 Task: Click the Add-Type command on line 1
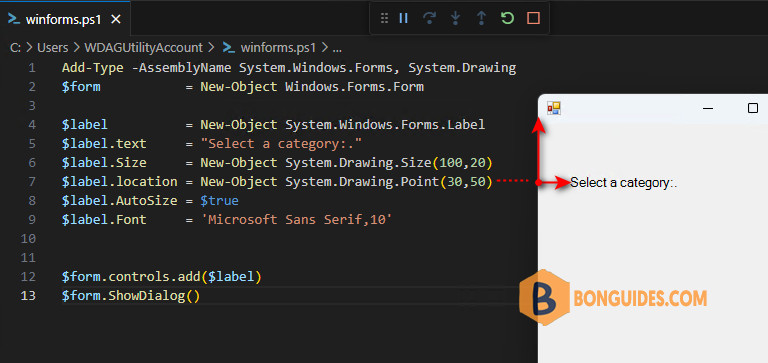coord(93,68)
